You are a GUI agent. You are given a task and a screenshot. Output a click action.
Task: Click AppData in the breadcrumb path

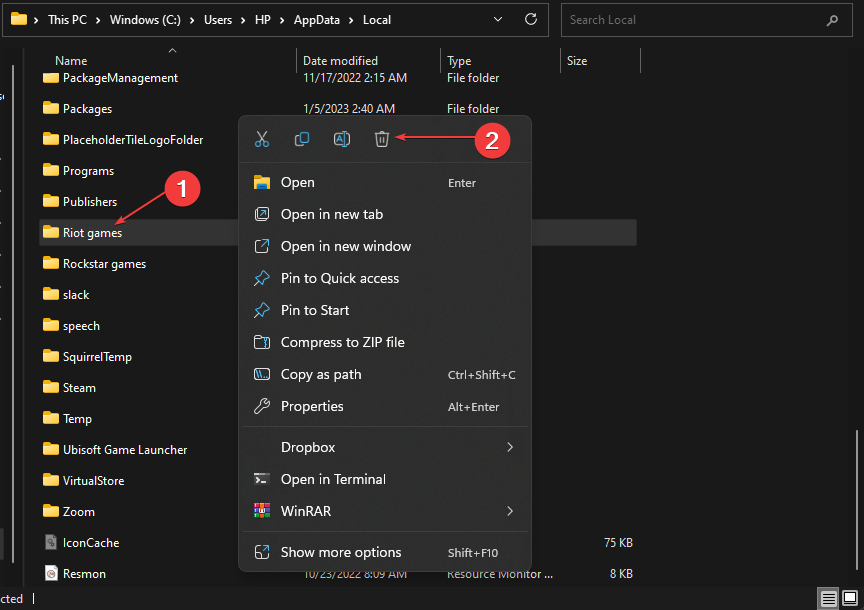coord(316,20)
